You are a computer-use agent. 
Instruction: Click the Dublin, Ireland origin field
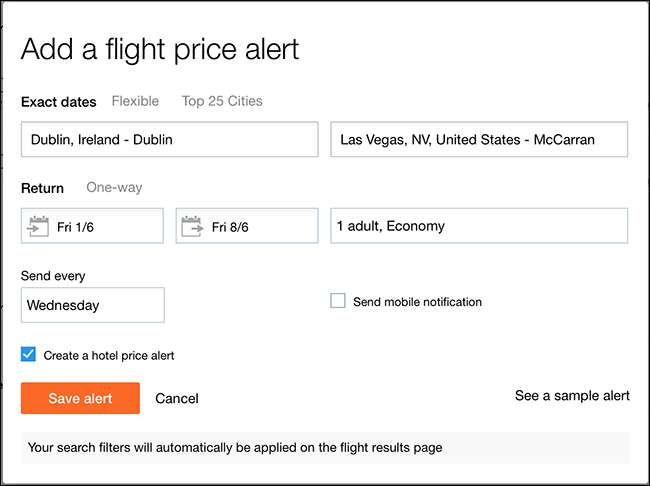click(169, 140)
